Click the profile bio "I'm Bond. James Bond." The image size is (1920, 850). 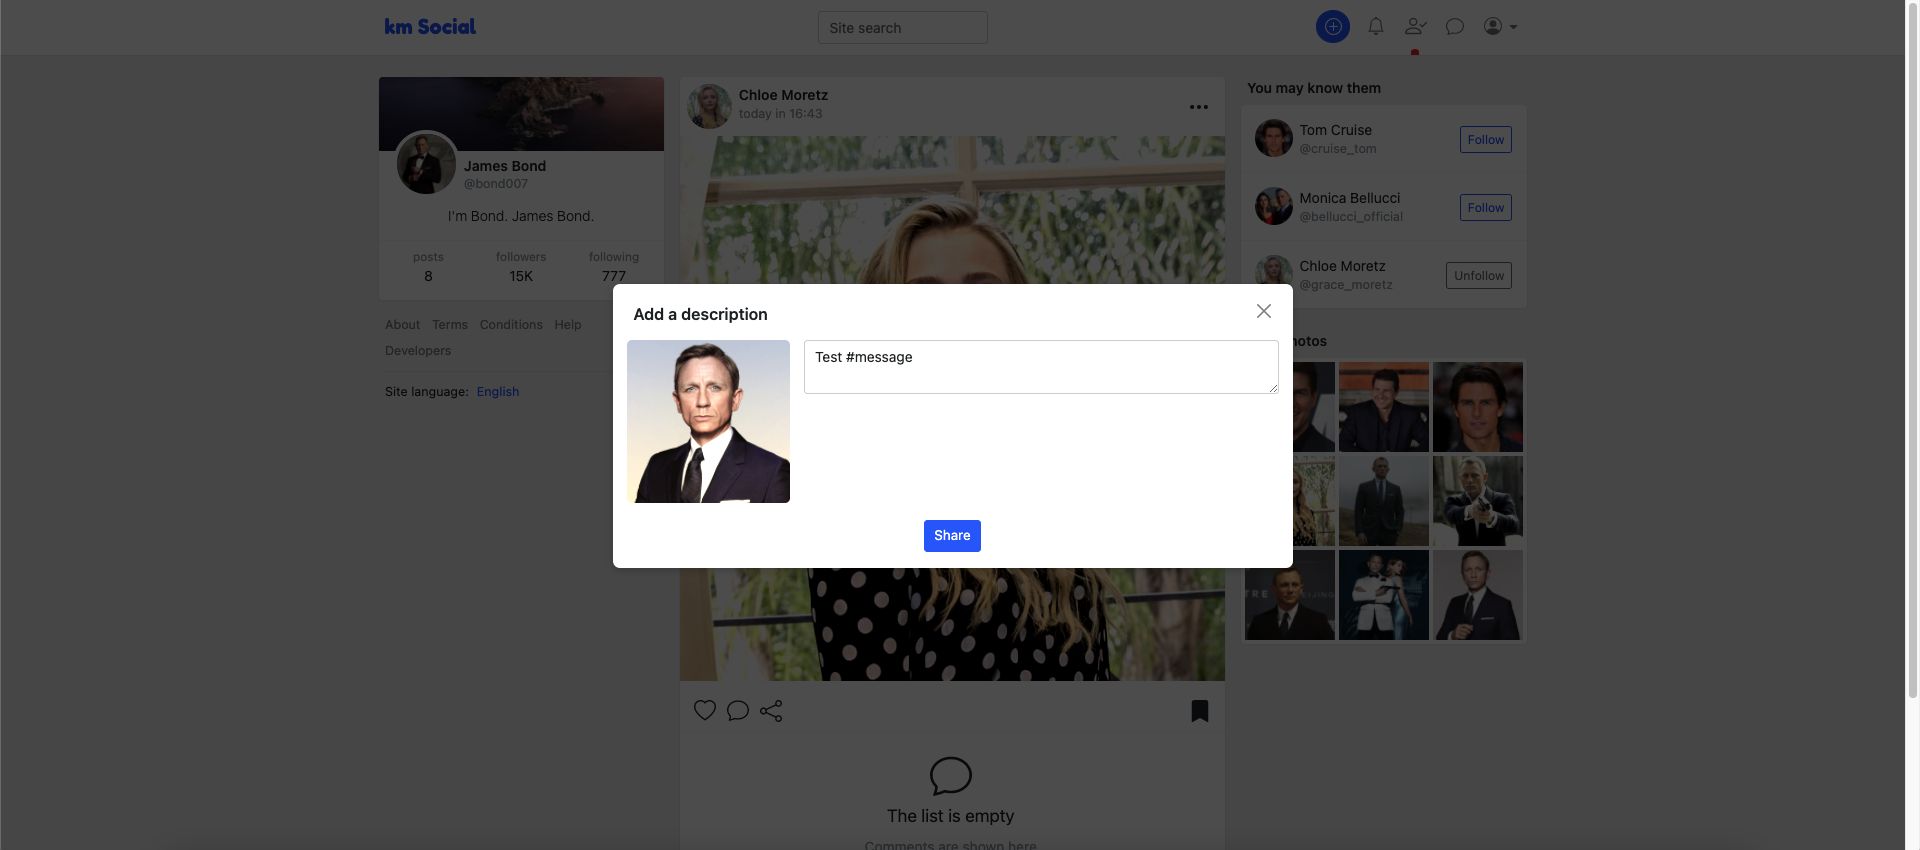point(521,216)
